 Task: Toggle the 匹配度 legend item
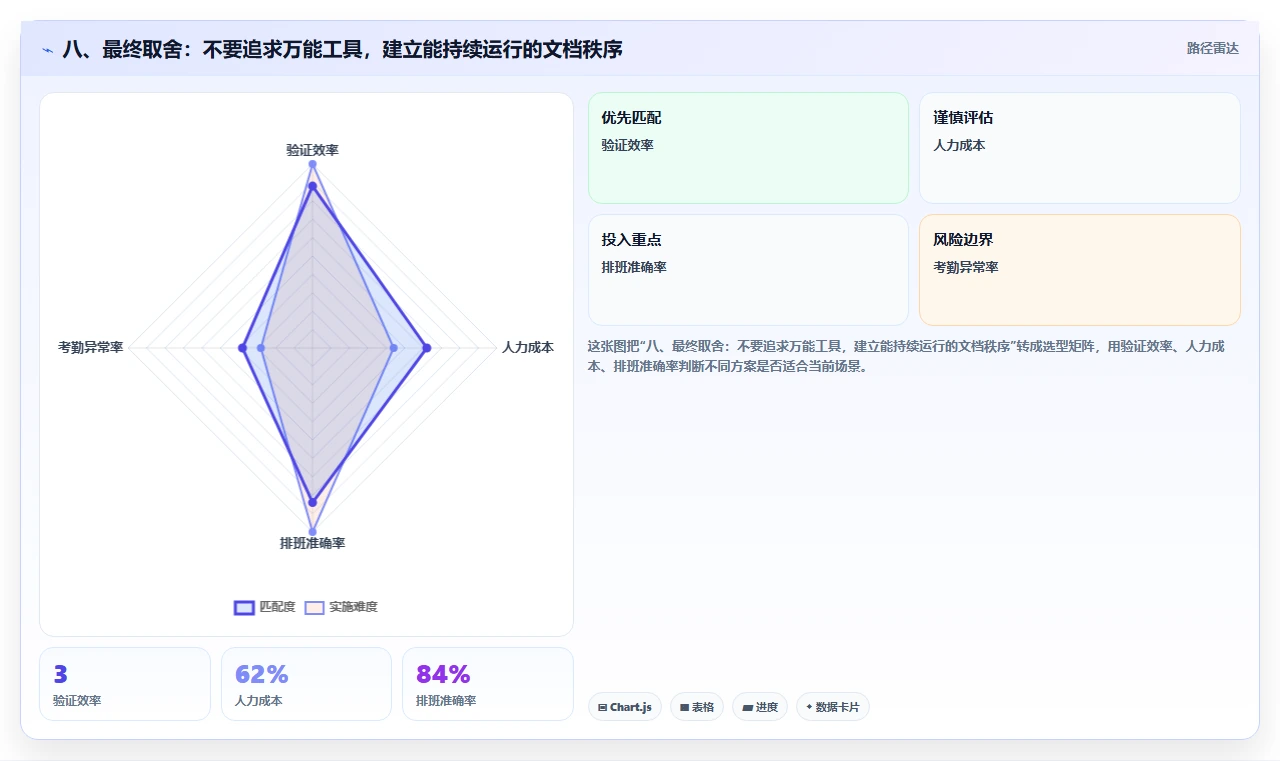265,607
